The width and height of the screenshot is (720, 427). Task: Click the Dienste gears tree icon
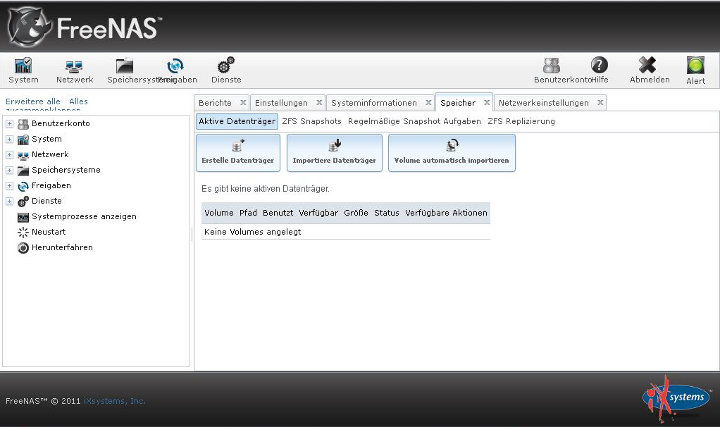click(23, 201)
